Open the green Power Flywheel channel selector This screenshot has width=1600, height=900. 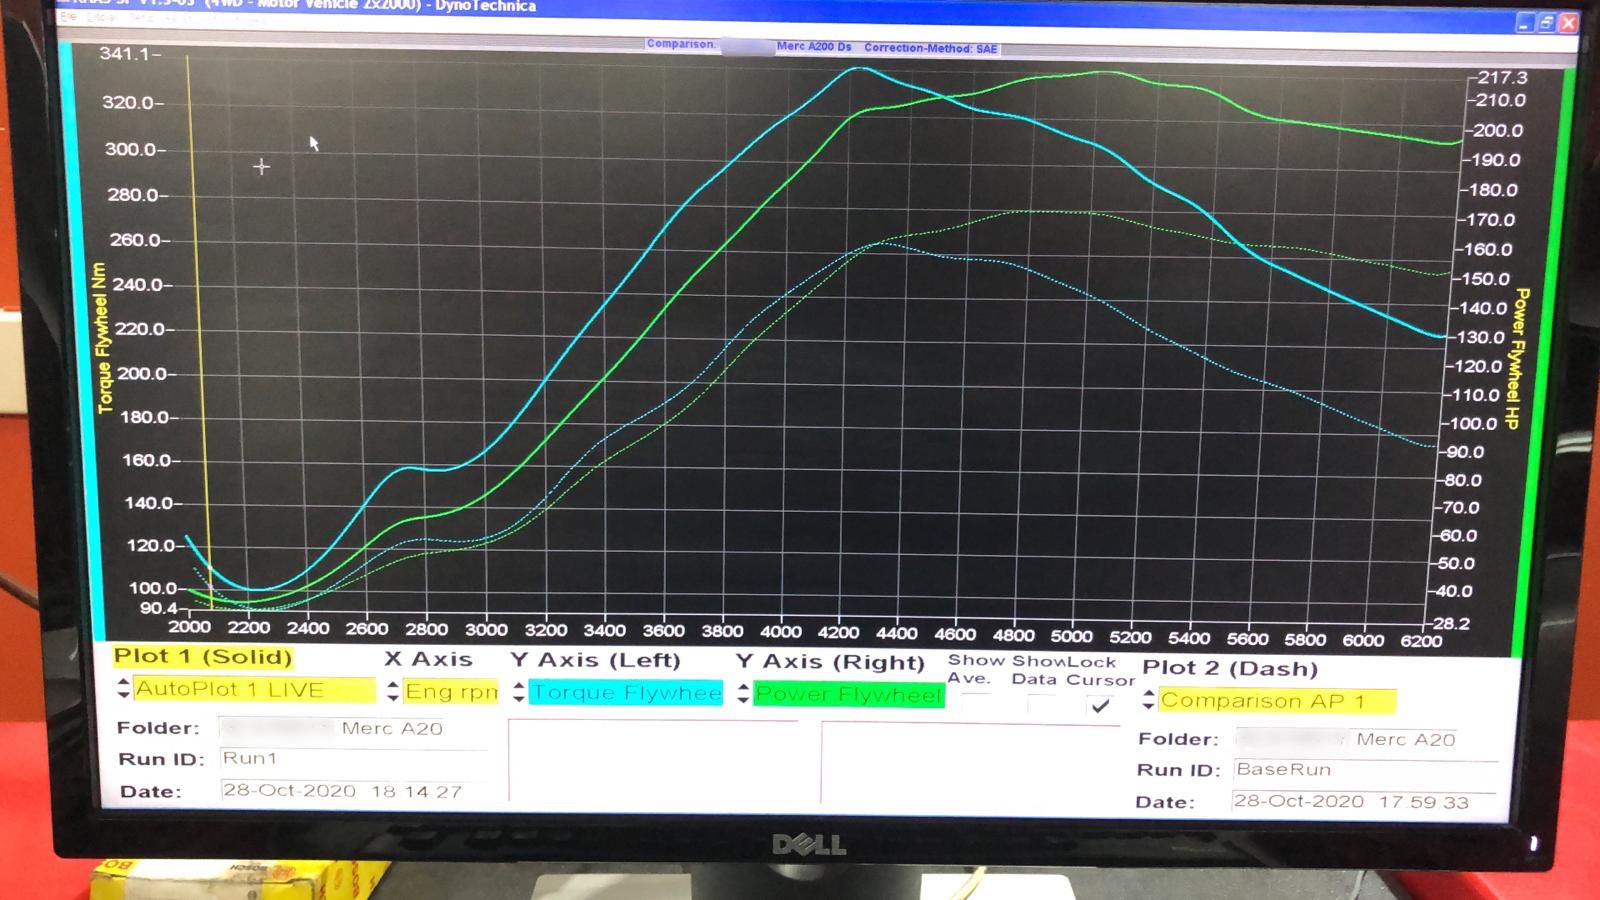[x=848, y=694]
